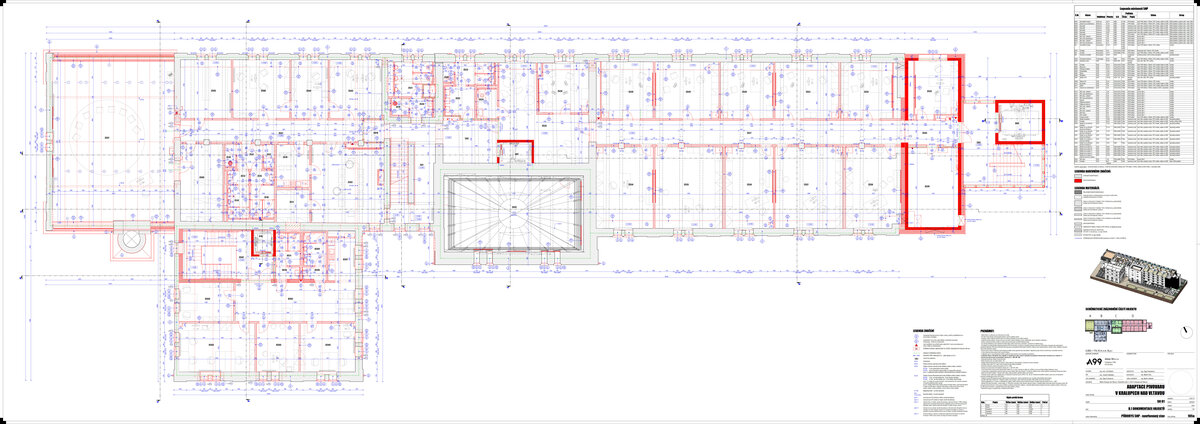Click the A99 studio logo in title block
The image size is (1200, 424).
[1094, 362]
